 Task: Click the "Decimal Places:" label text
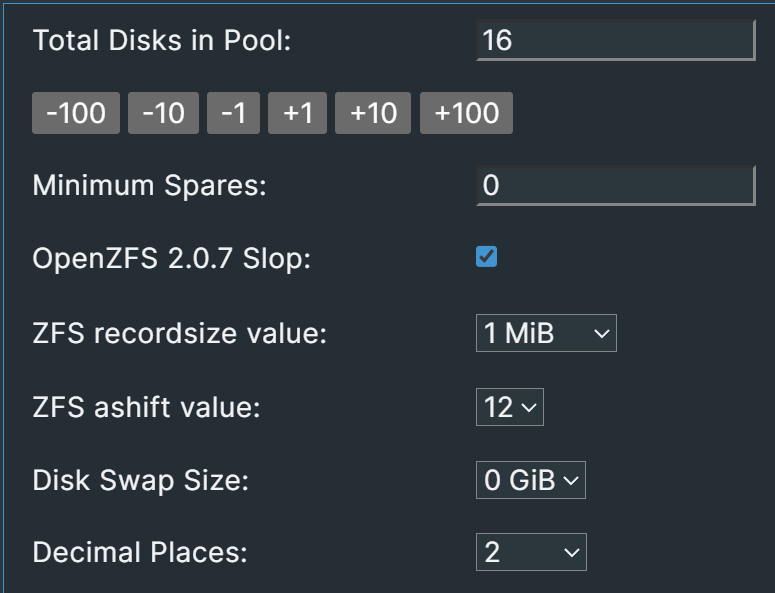pyautogui.click(x=140, y=553)
